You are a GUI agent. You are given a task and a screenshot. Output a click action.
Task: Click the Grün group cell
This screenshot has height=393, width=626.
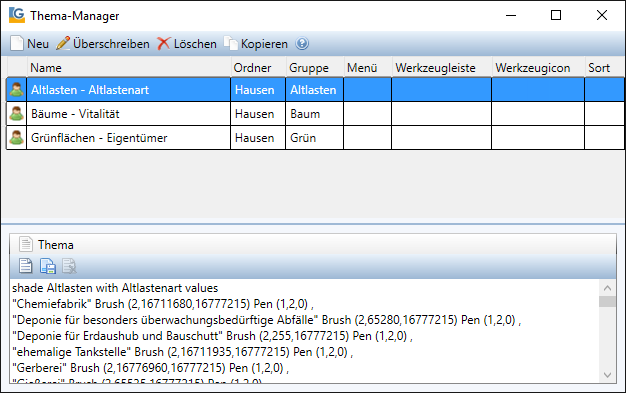(315, 138)
